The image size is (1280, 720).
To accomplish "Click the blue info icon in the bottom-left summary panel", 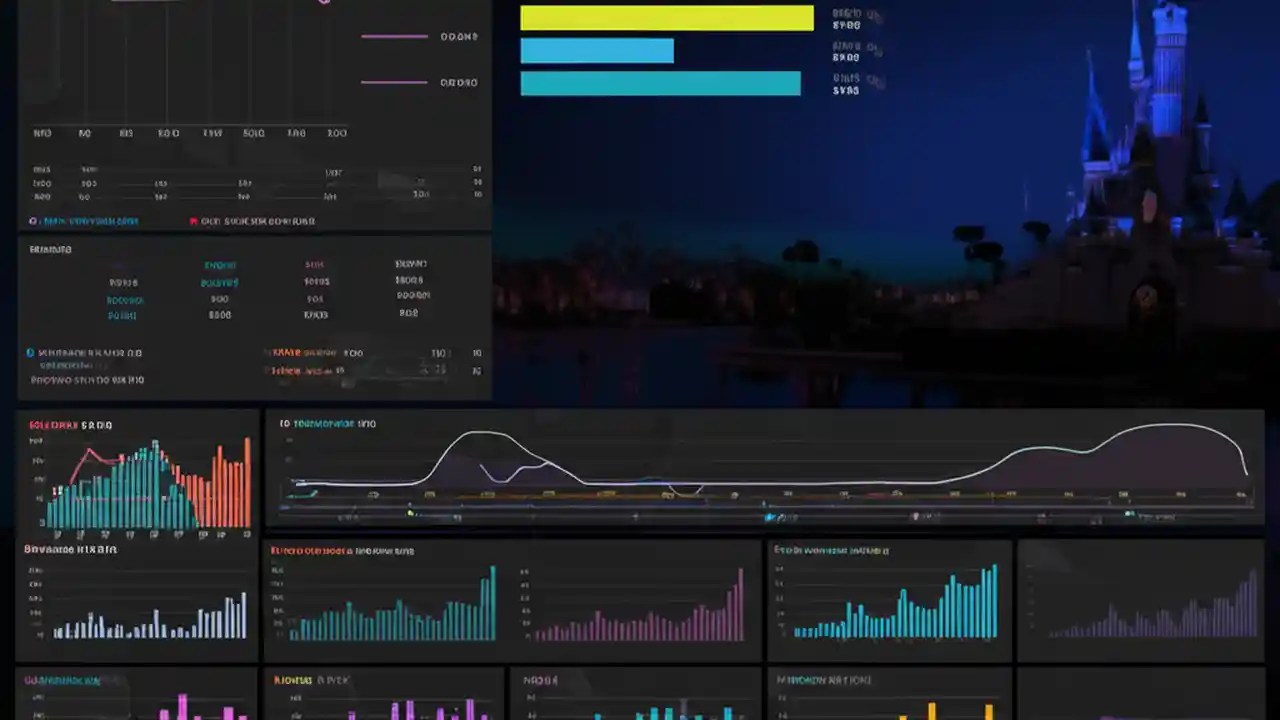I will (x=29, y=353).
